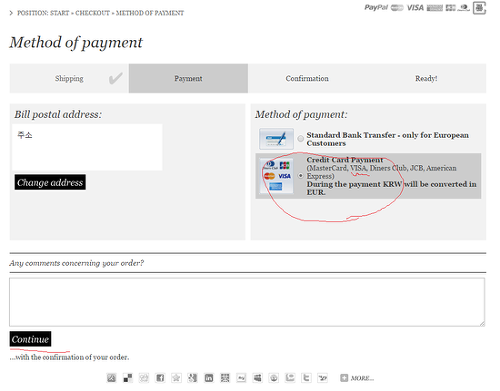Share on Twitter bird icon
Viewport: 500px width, 391px height.
coord(306,378)
